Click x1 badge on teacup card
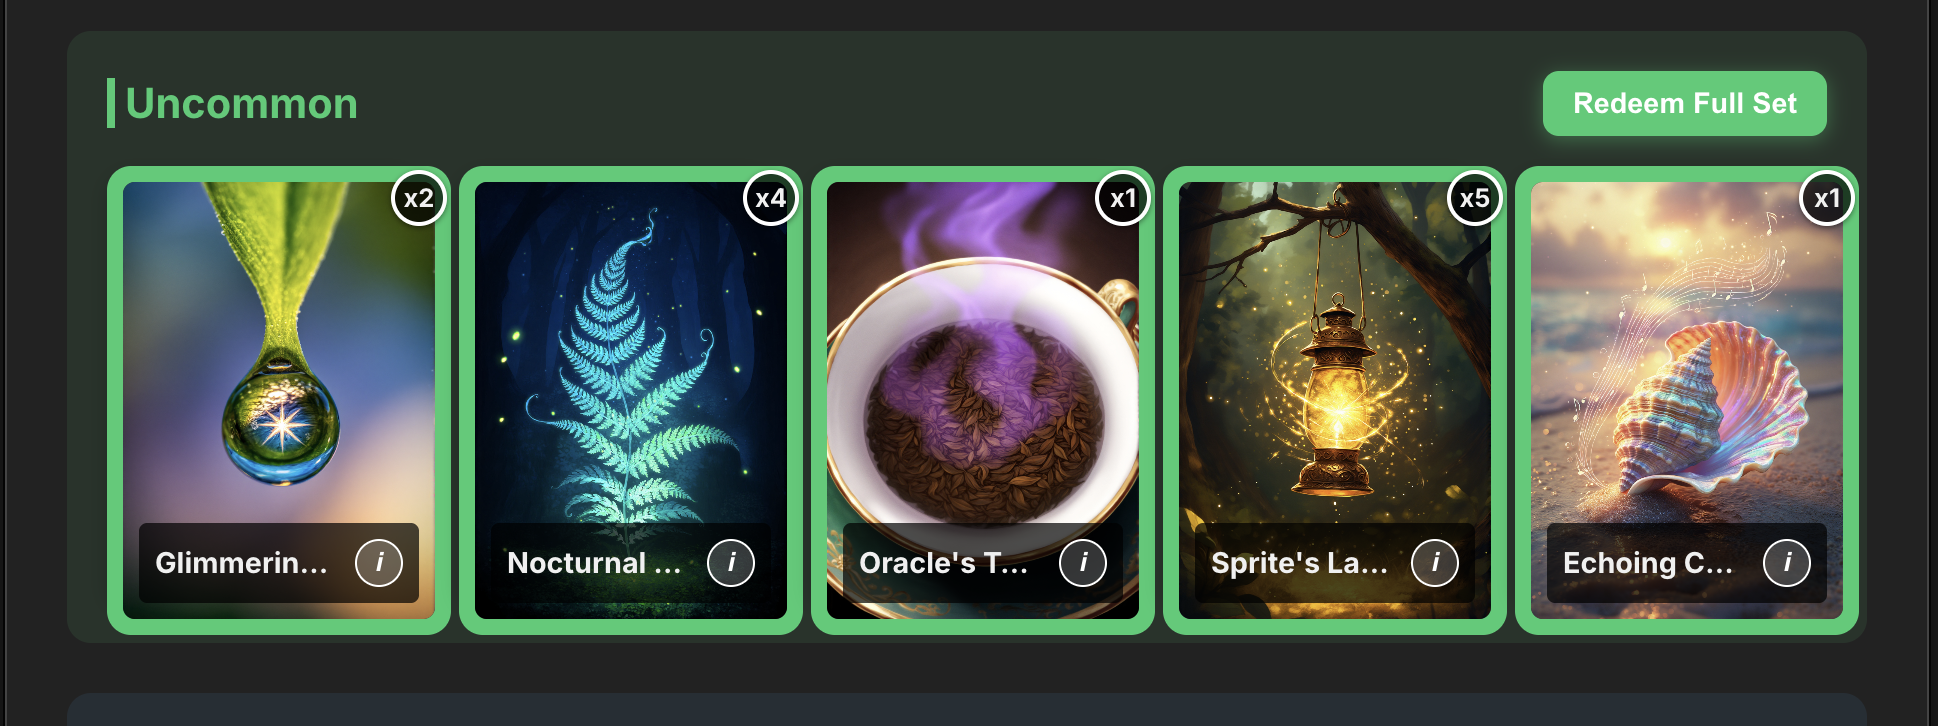The image size is (1938, 726). point(1123,198)
